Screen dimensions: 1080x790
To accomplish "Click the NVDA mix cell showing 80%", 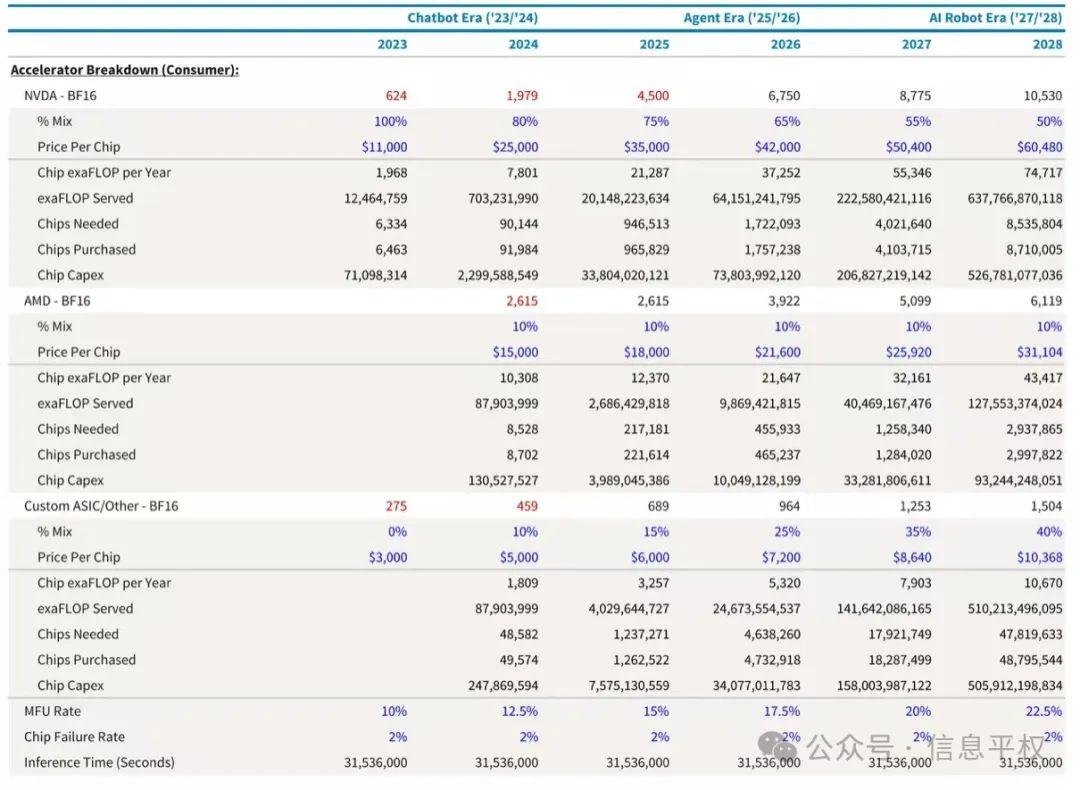I will (525, 121).
